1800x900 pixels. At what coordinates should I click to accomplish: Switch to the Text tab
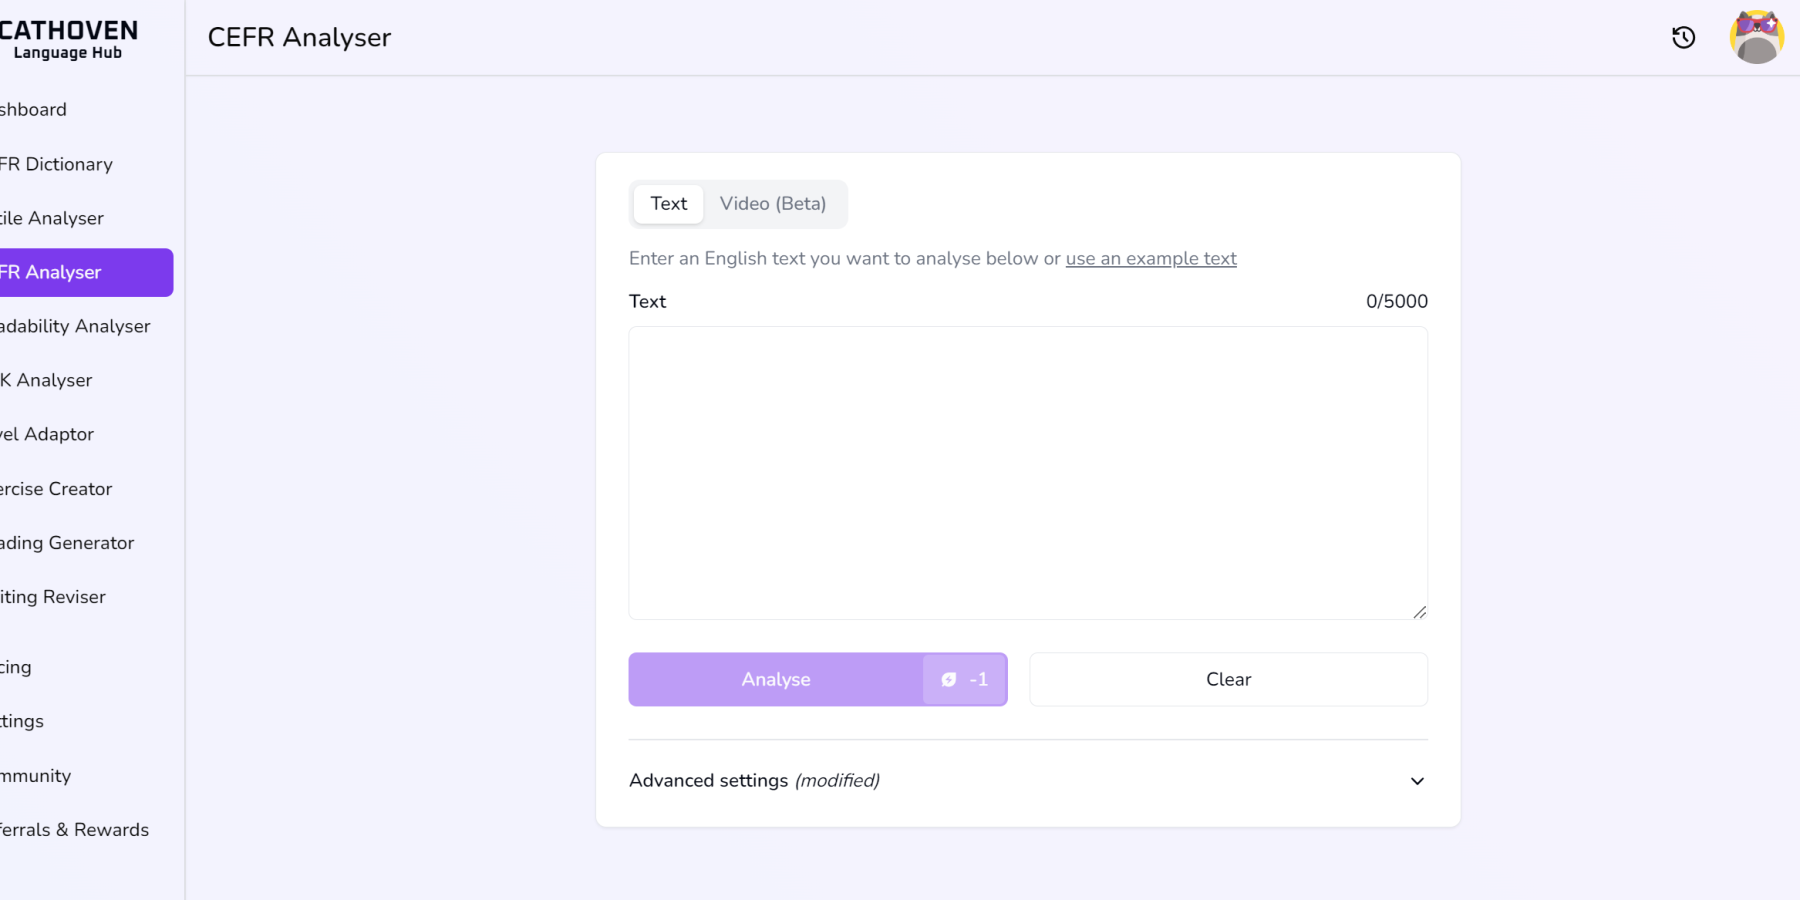click(x=669, y=204)
